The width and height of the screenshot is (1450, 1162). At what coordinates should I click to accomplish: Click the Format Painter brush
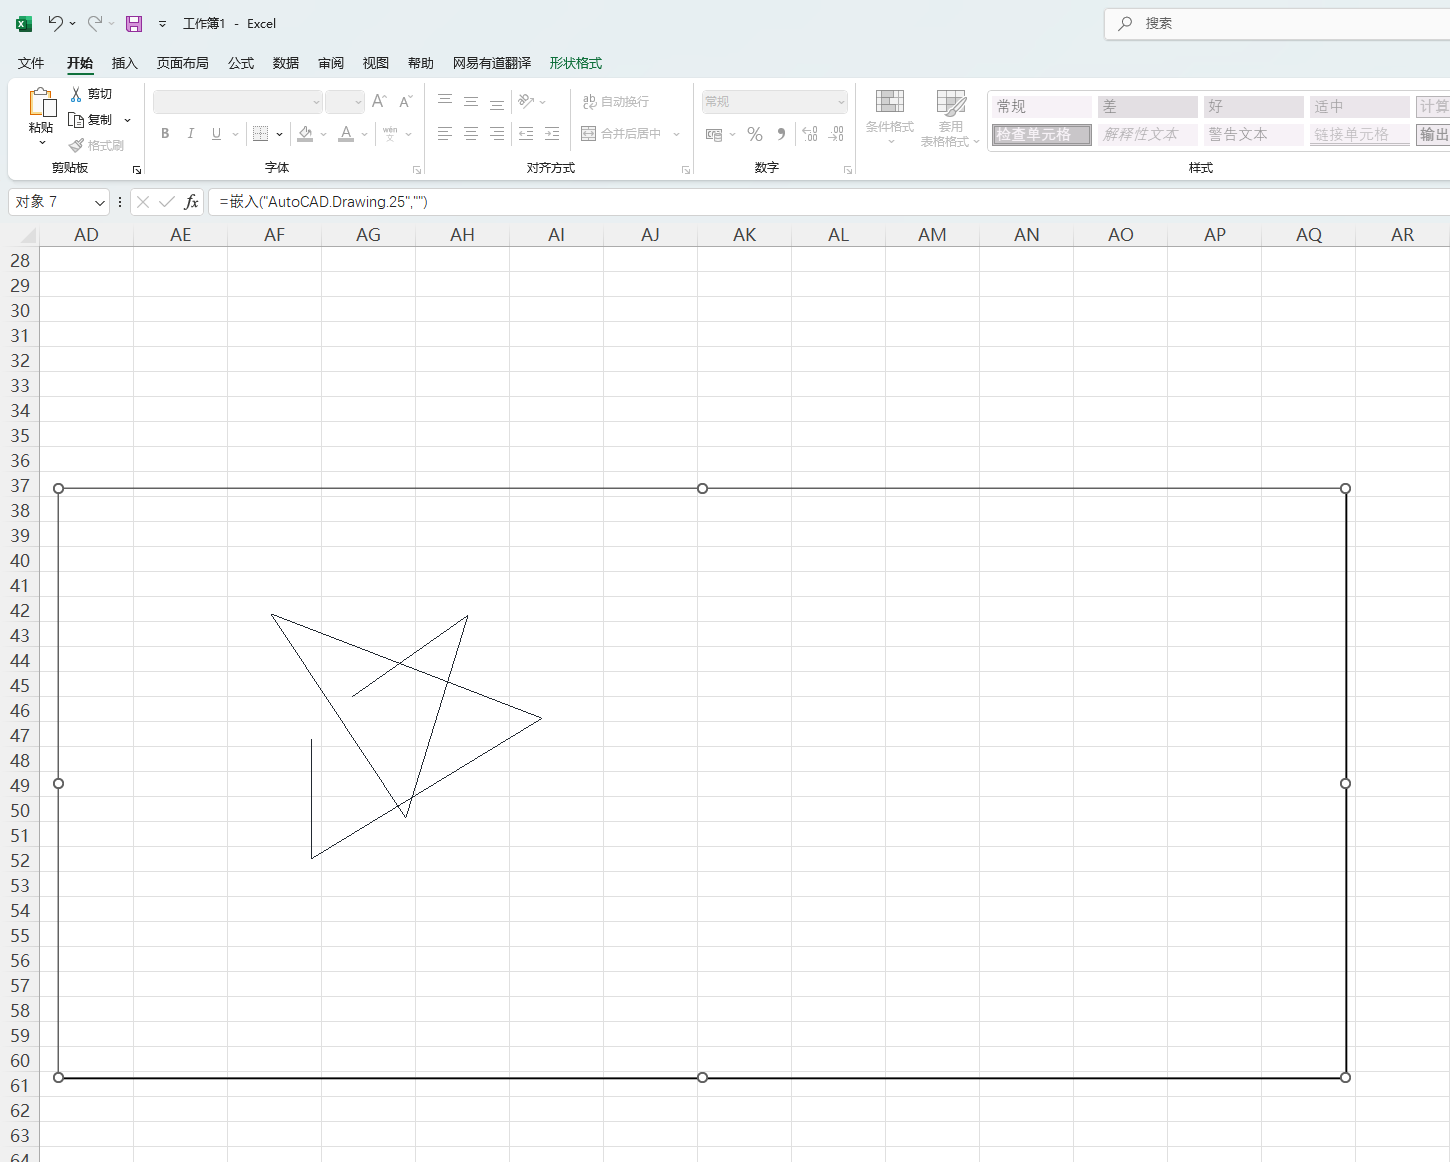coord(96,146)
